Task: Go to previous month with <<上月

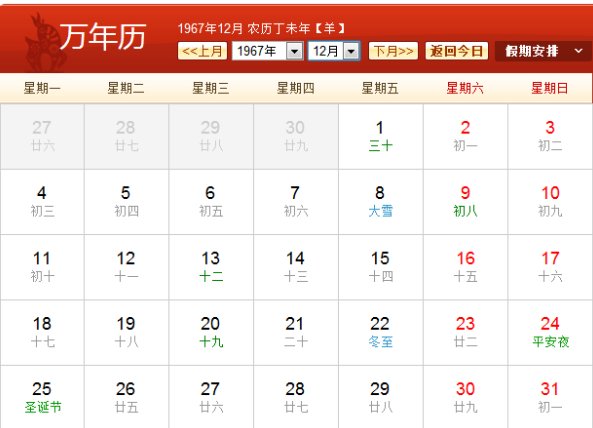Action: click(x=202, y=51)
